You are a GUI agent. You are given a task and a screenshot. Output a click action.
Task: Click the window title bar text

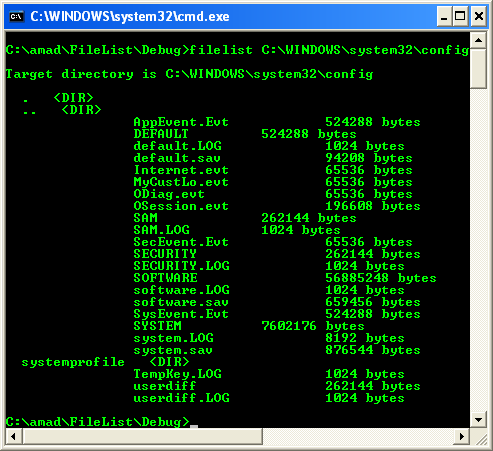tap(130, 16)
